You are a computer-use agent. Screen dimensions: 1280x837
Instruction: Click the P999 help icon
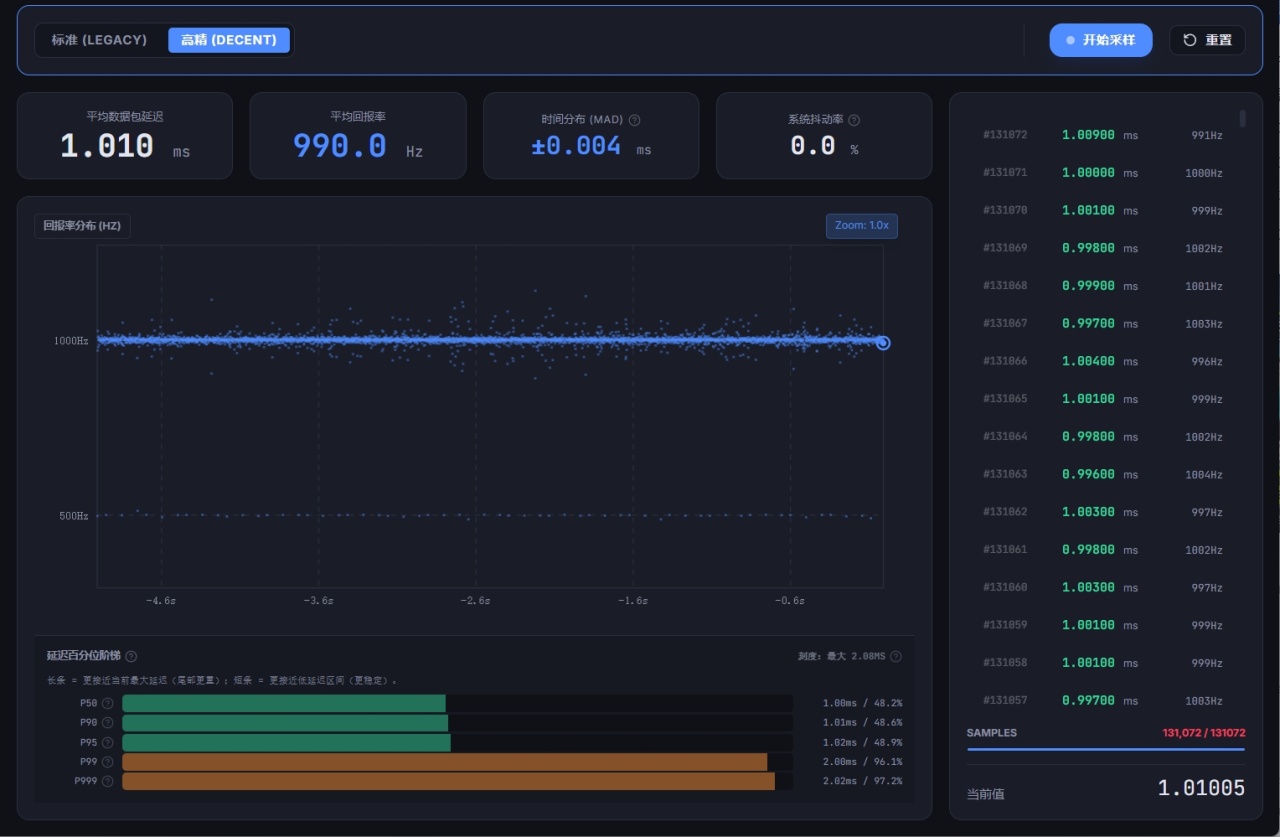click(x=108, y=781)
